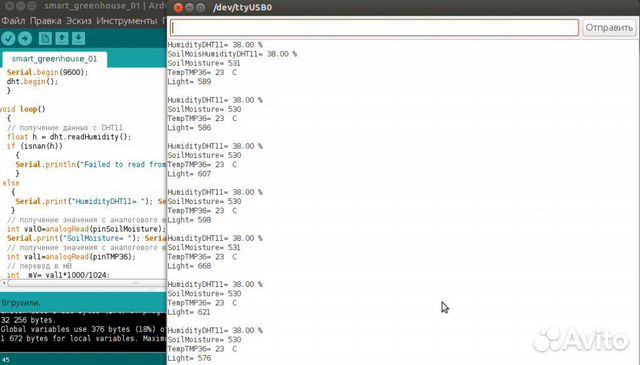The image size is (640, 365).
Task: Click the 'float h = dht.readHumidity();' line
Action: tap(69, 137)
